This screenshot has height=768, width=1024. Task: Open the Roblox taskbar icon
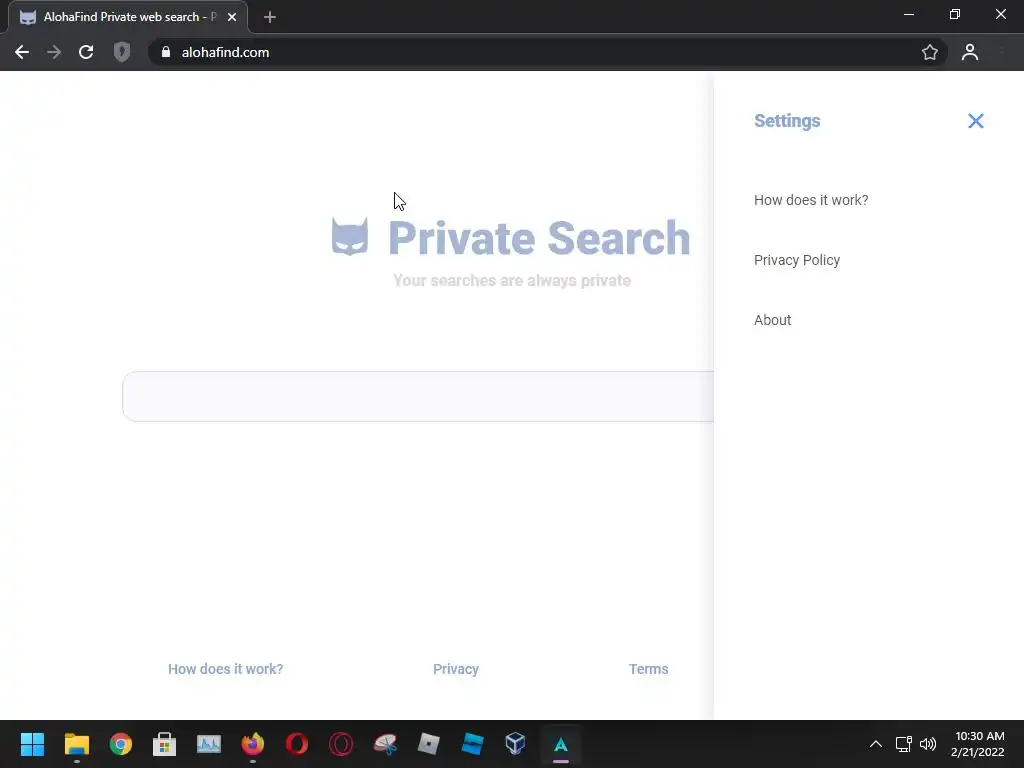coord(428,744)
